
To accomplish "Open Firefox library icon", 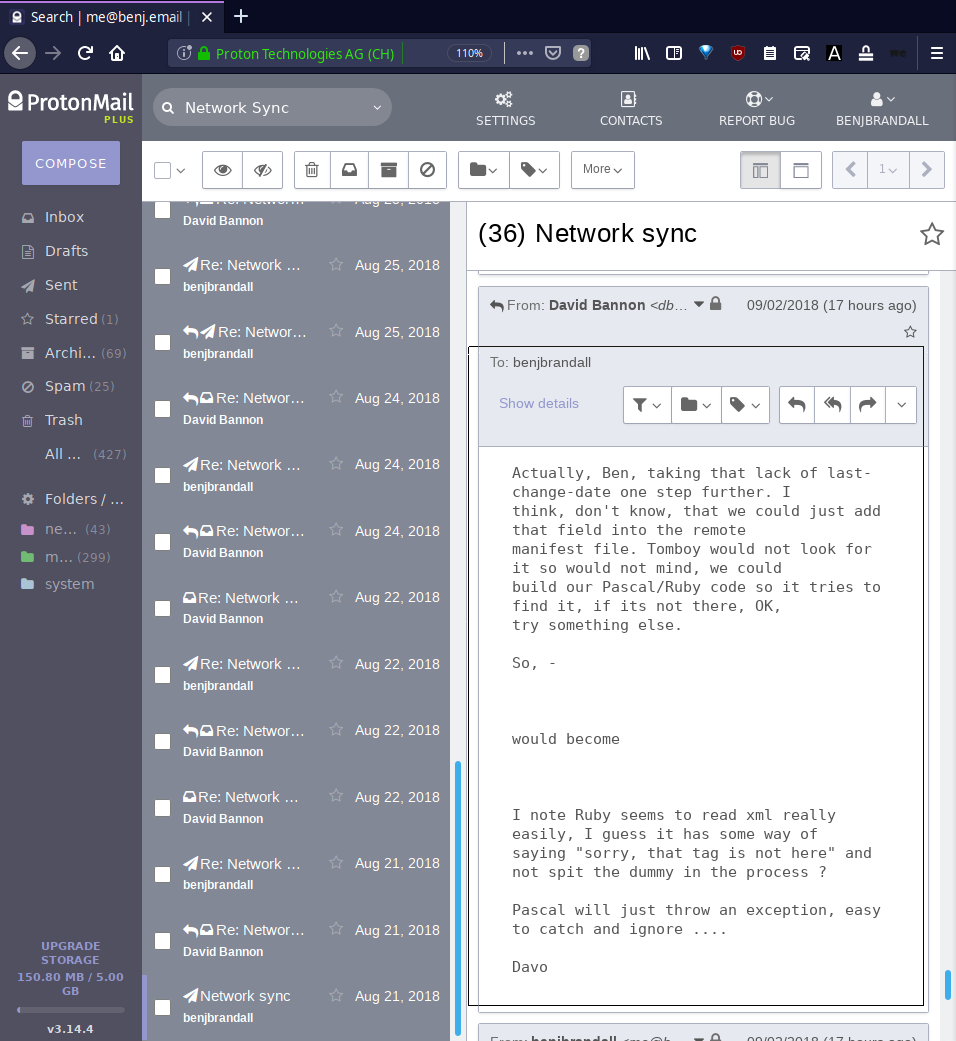I will tap(642, 53).
